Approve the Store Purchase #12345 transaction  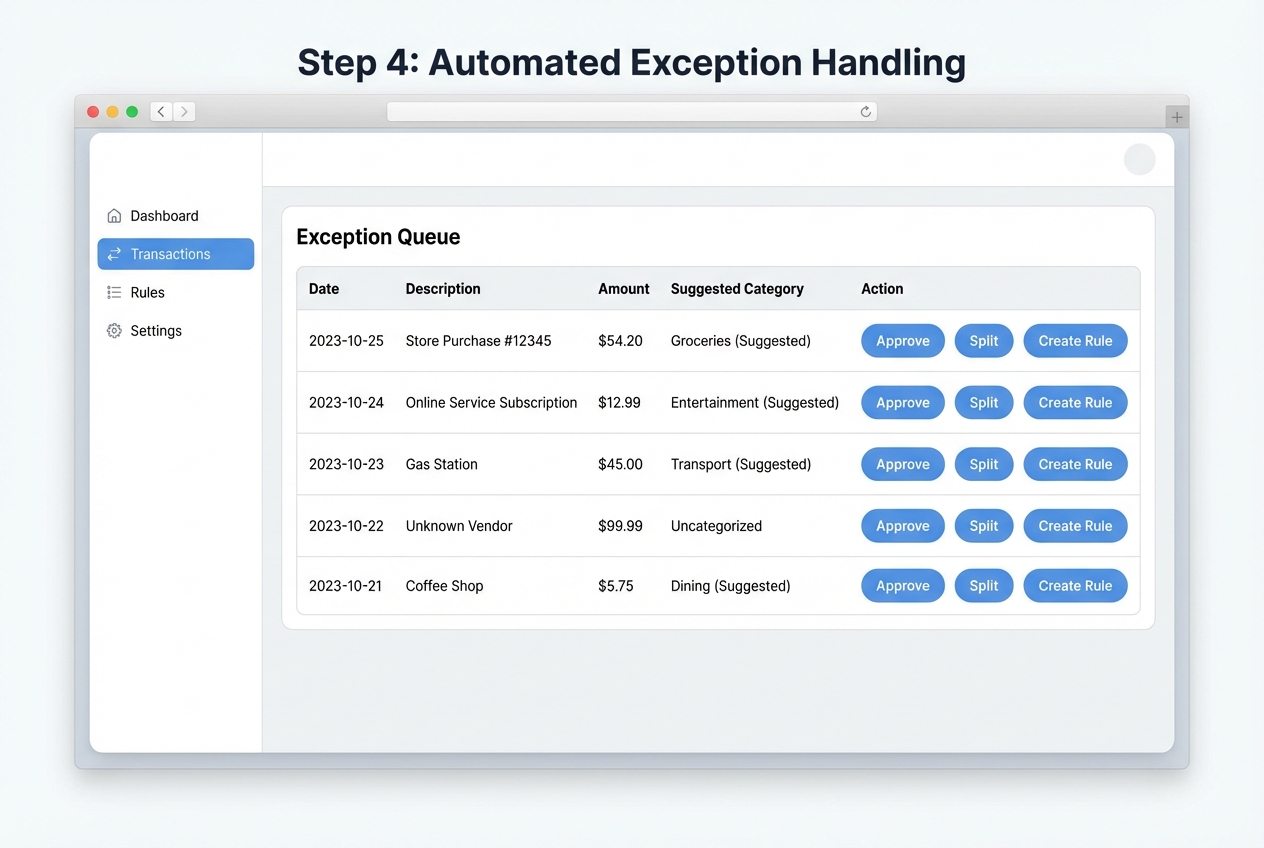click(902, 340)
